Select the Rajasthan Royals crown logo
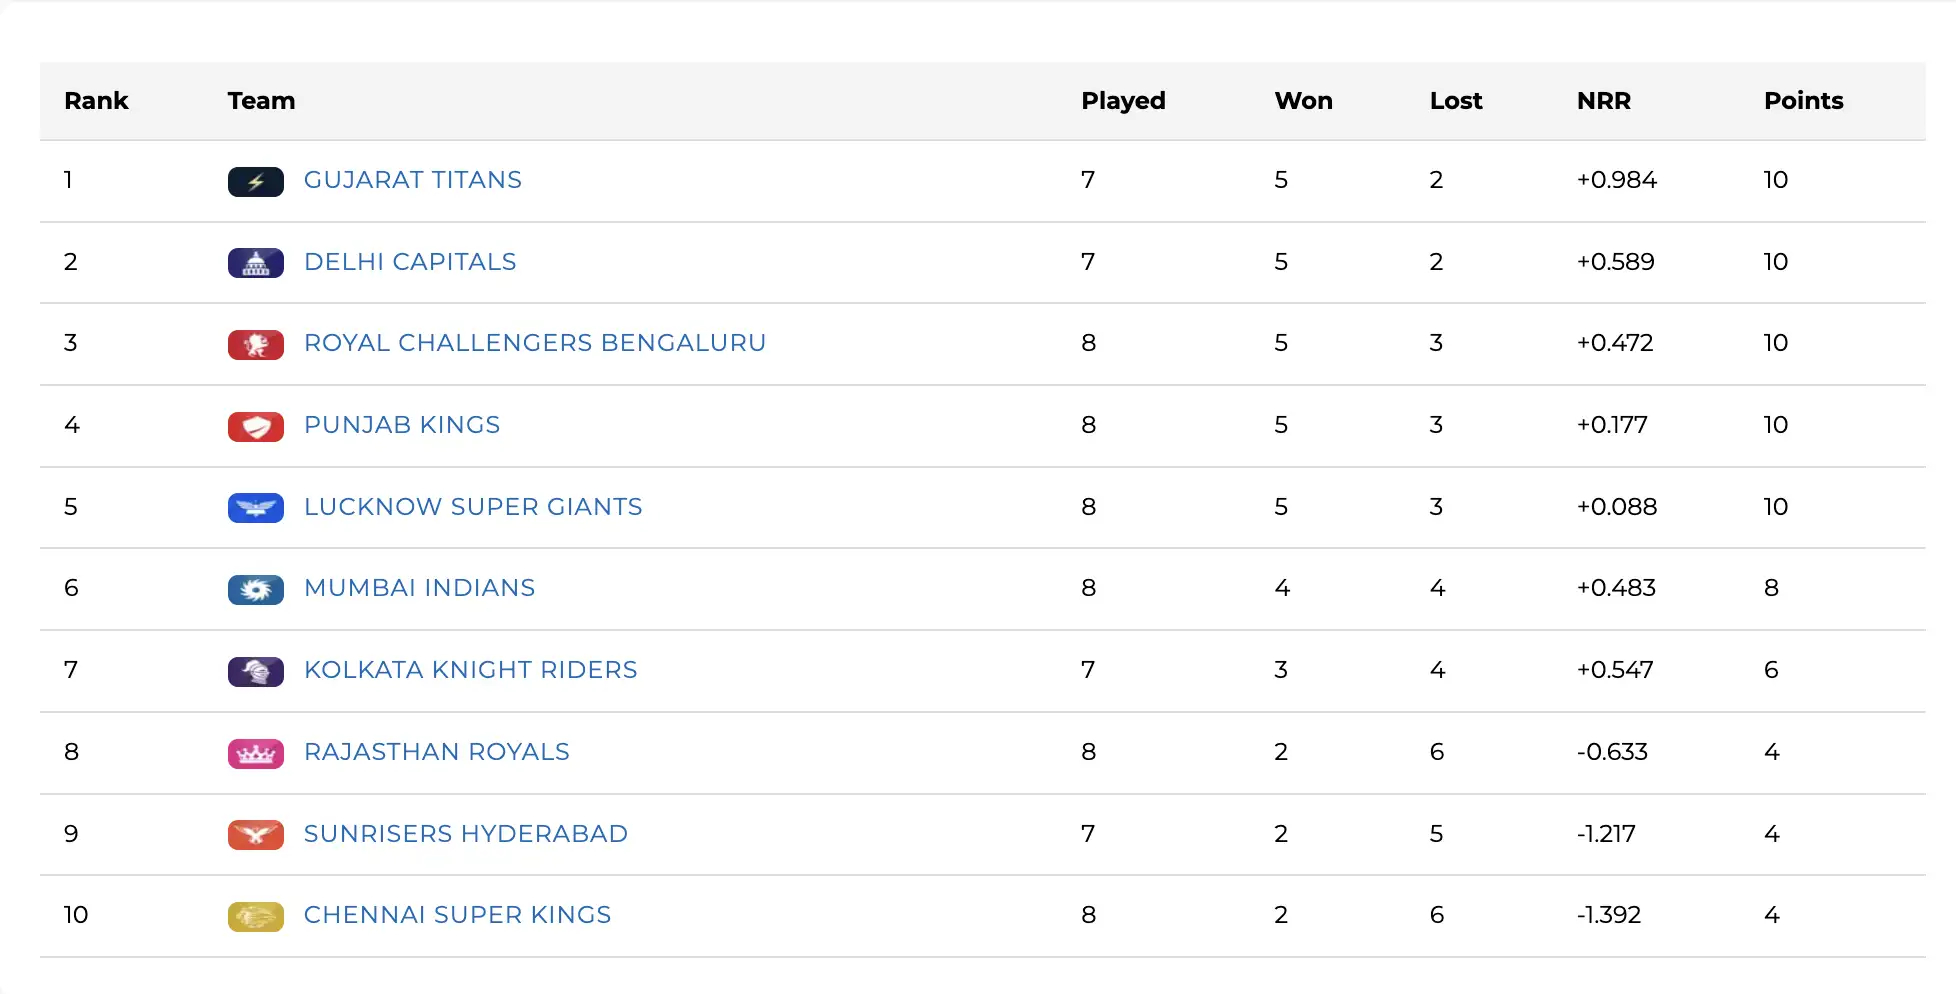The image size is (1956, 994). (256, 753)
